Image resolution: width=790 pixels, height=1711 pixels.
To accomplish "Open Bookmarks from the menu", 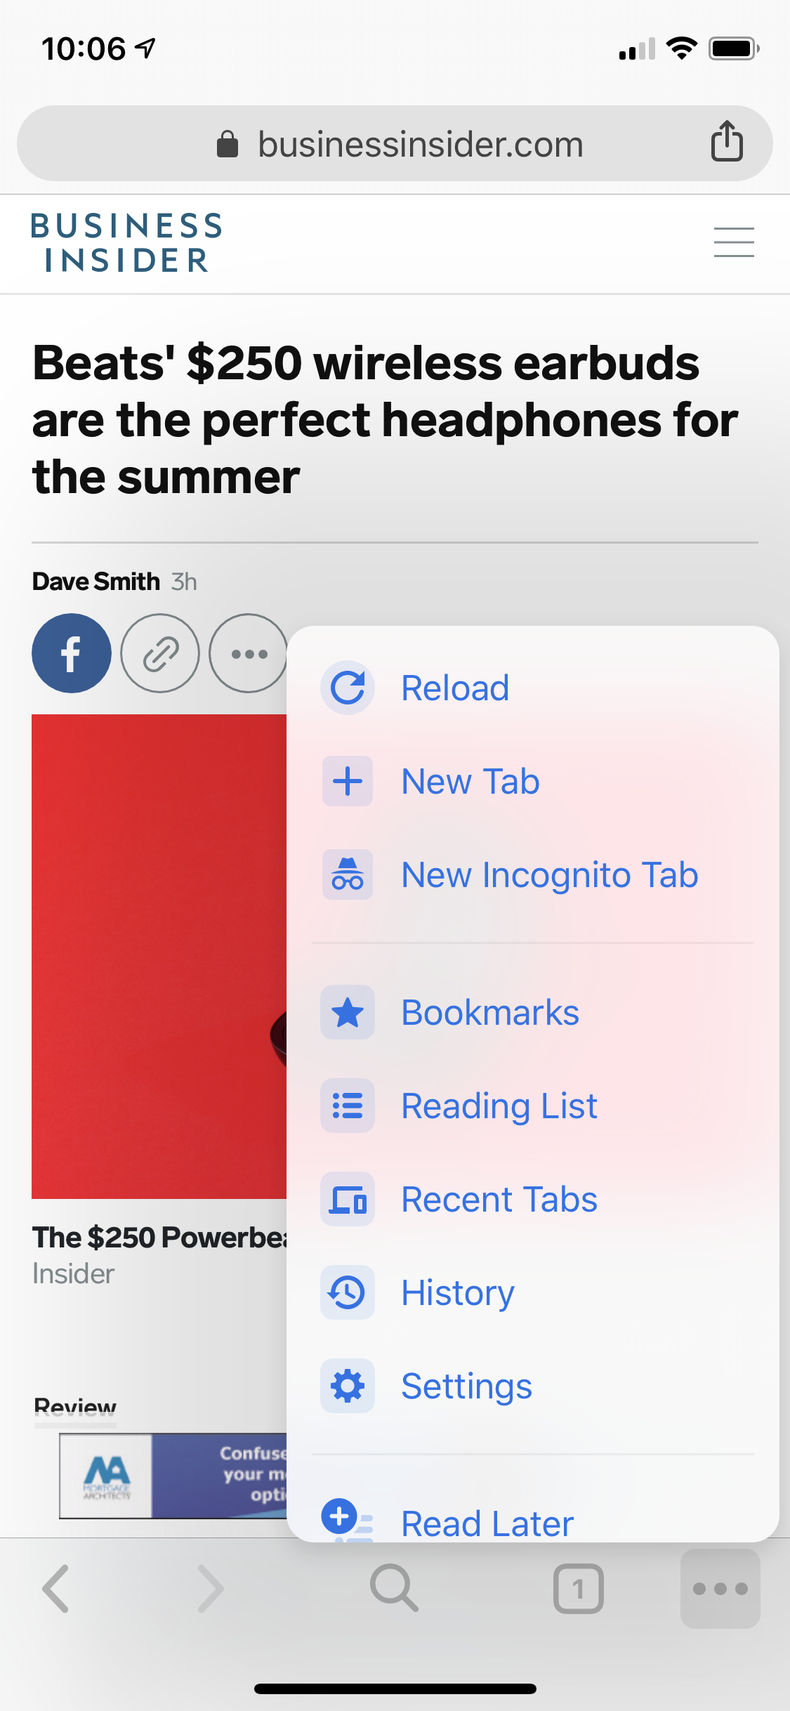I will (x=490, y=1012).
